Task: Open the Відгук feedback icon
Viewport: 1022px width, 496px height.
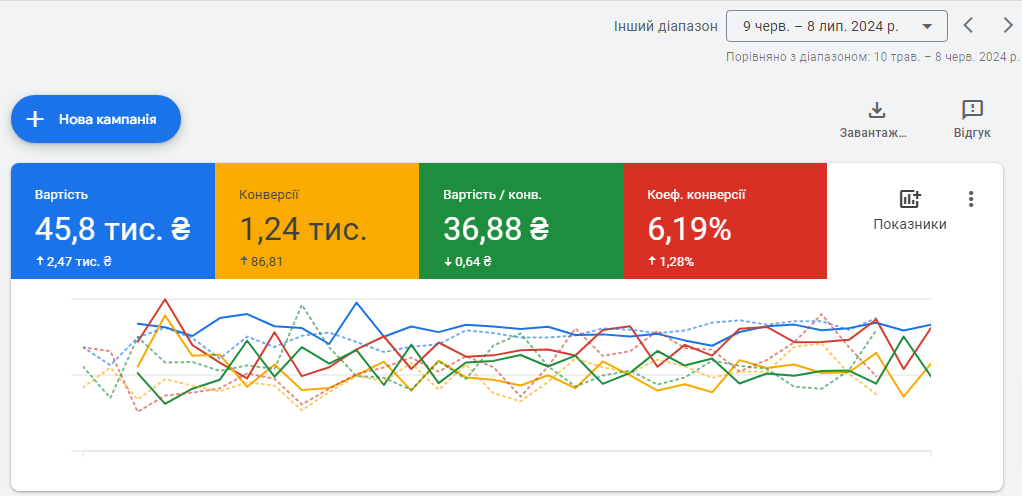Action: (971, 110)
